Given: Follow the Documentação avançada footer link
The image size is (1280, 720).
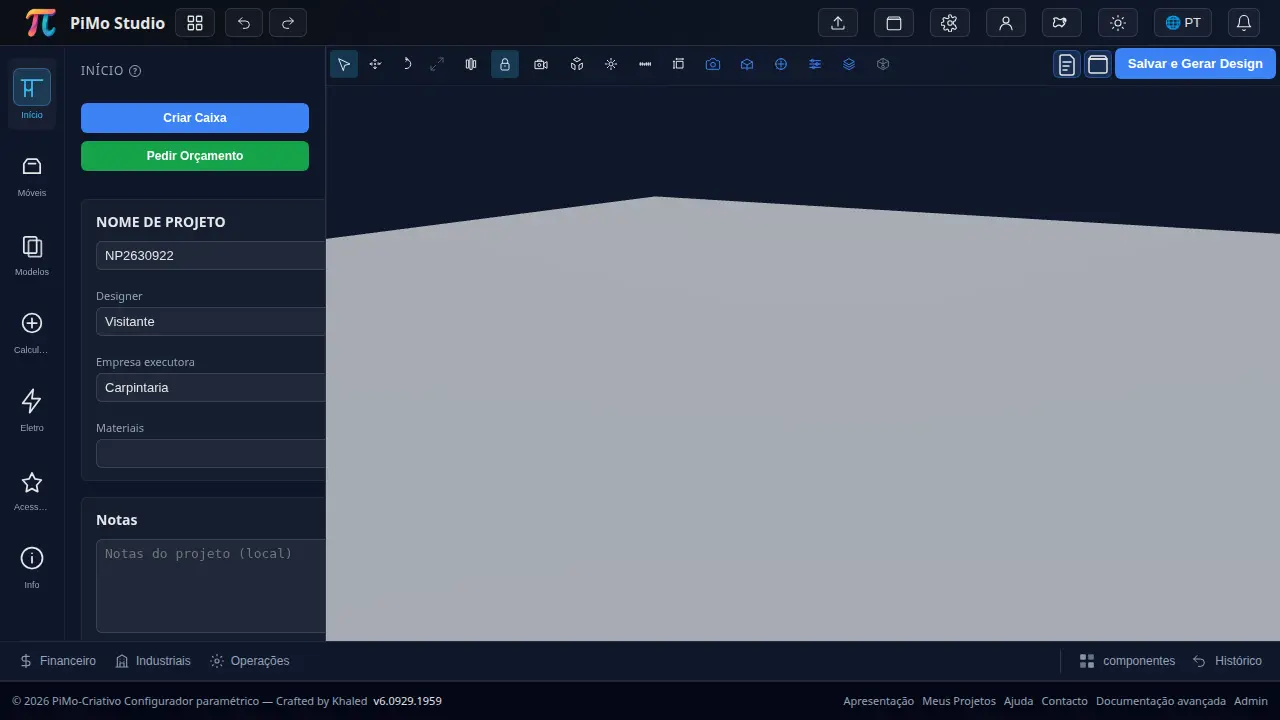Looking at the screenshot, I should coord(1161,701).
